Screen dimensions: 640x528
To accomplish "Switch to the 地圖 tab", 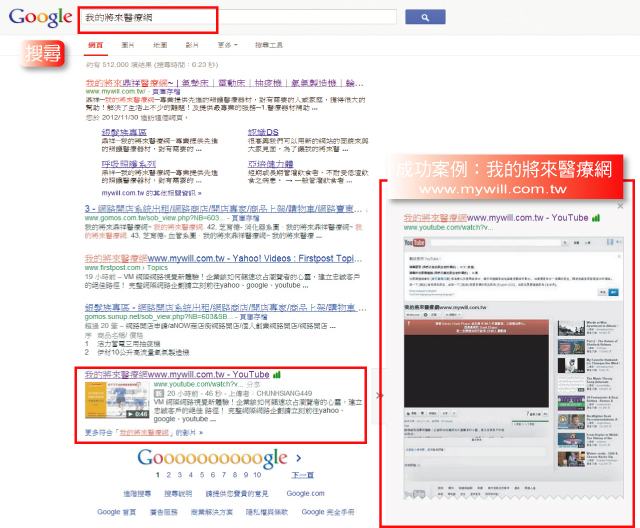I will point(160,45).
